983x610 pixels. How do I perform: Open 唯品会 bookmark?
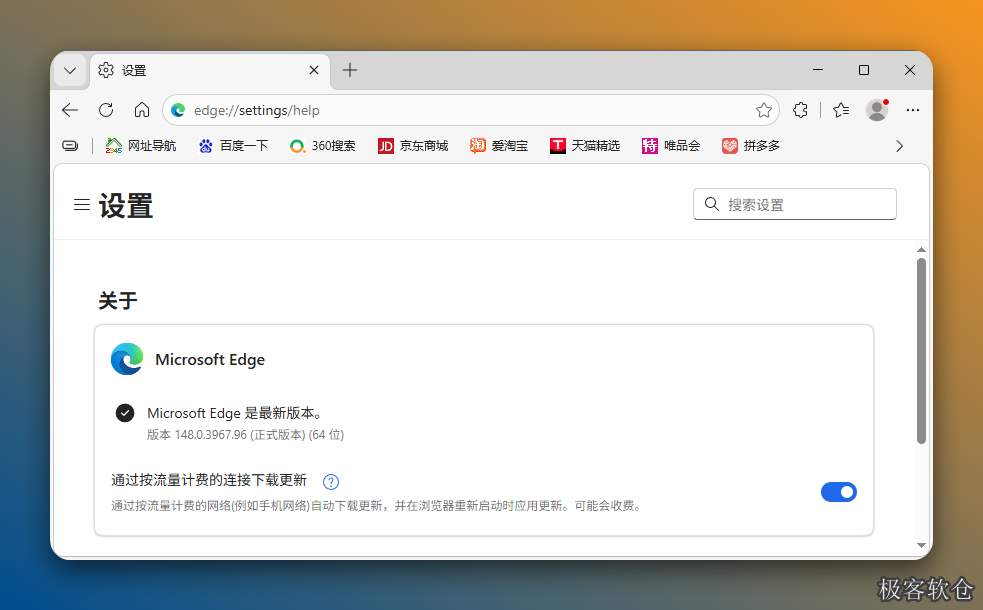click(671, 146)
